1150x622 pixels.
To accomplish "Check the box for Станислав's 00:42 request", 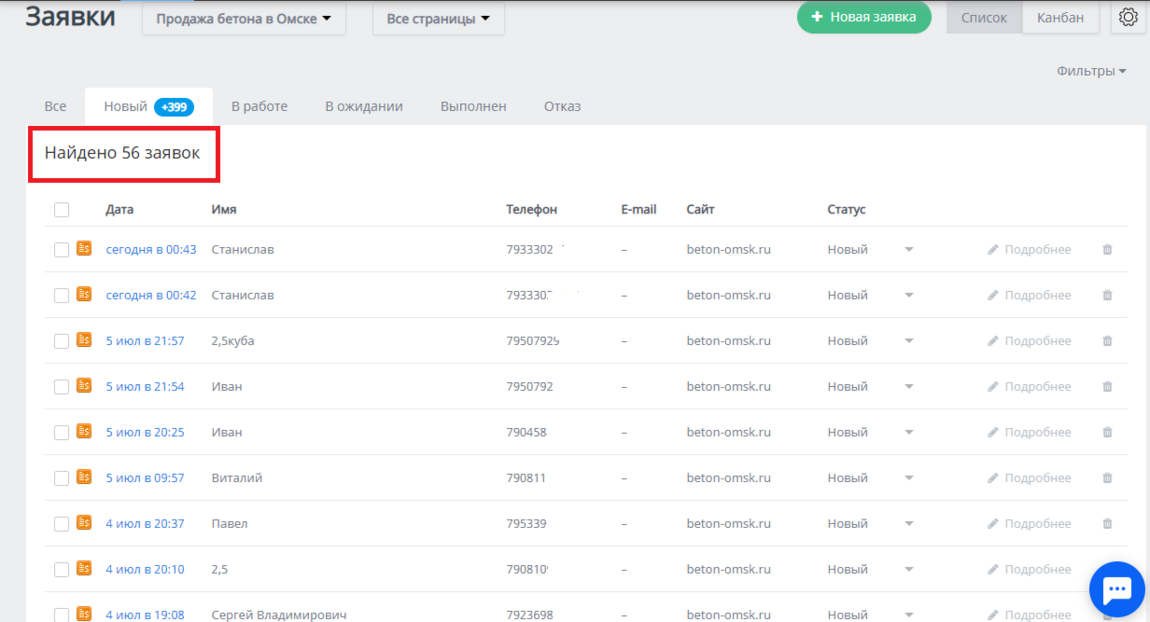I will [62, 296].
